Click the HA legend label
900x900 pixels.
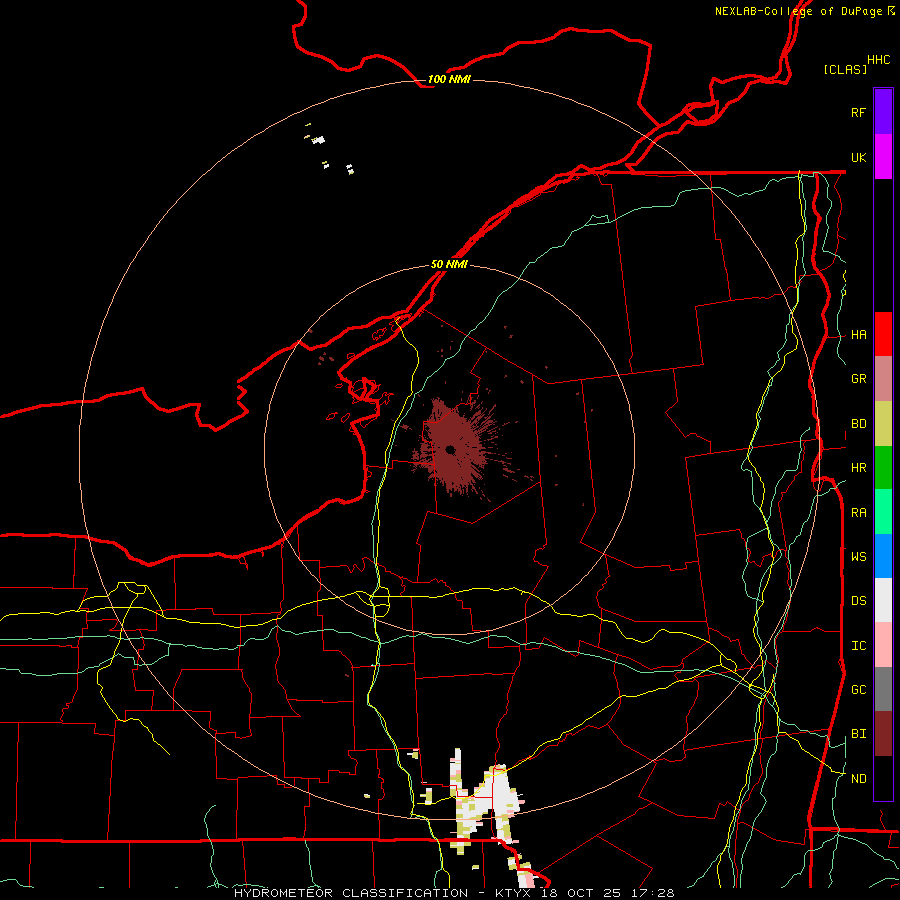(x=859, y=335)
